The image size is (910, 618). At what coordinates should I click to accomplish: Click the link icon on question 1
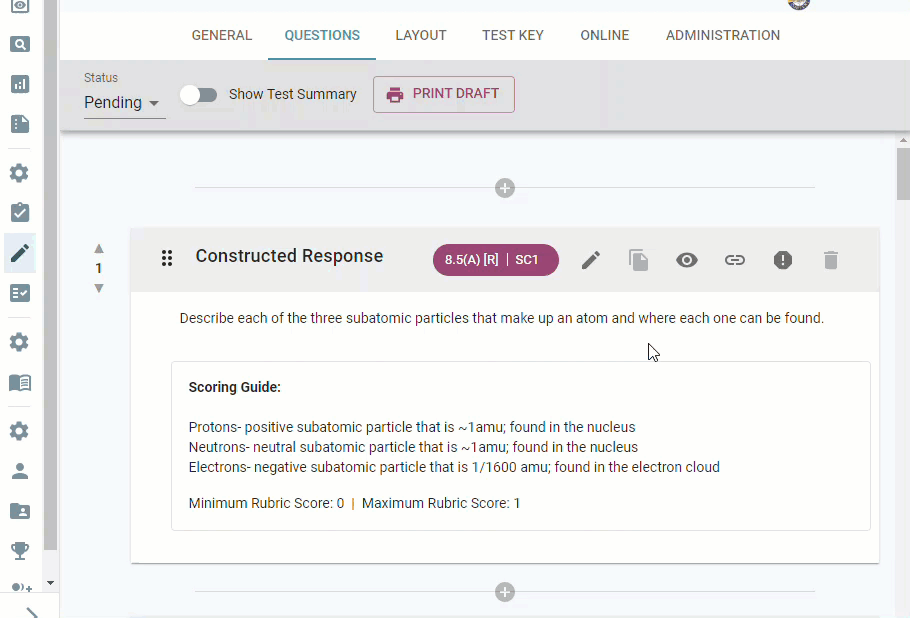click(x=735, y=260)
